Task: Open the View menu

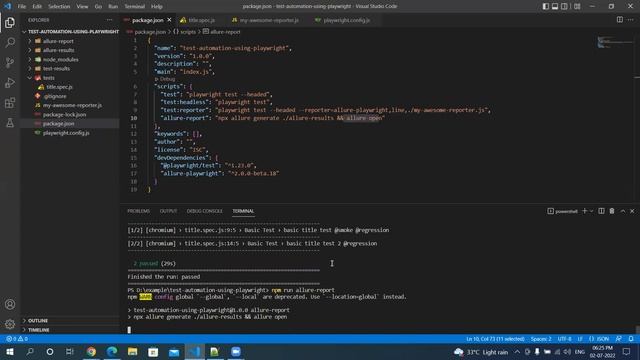Action: click(82, 6)
